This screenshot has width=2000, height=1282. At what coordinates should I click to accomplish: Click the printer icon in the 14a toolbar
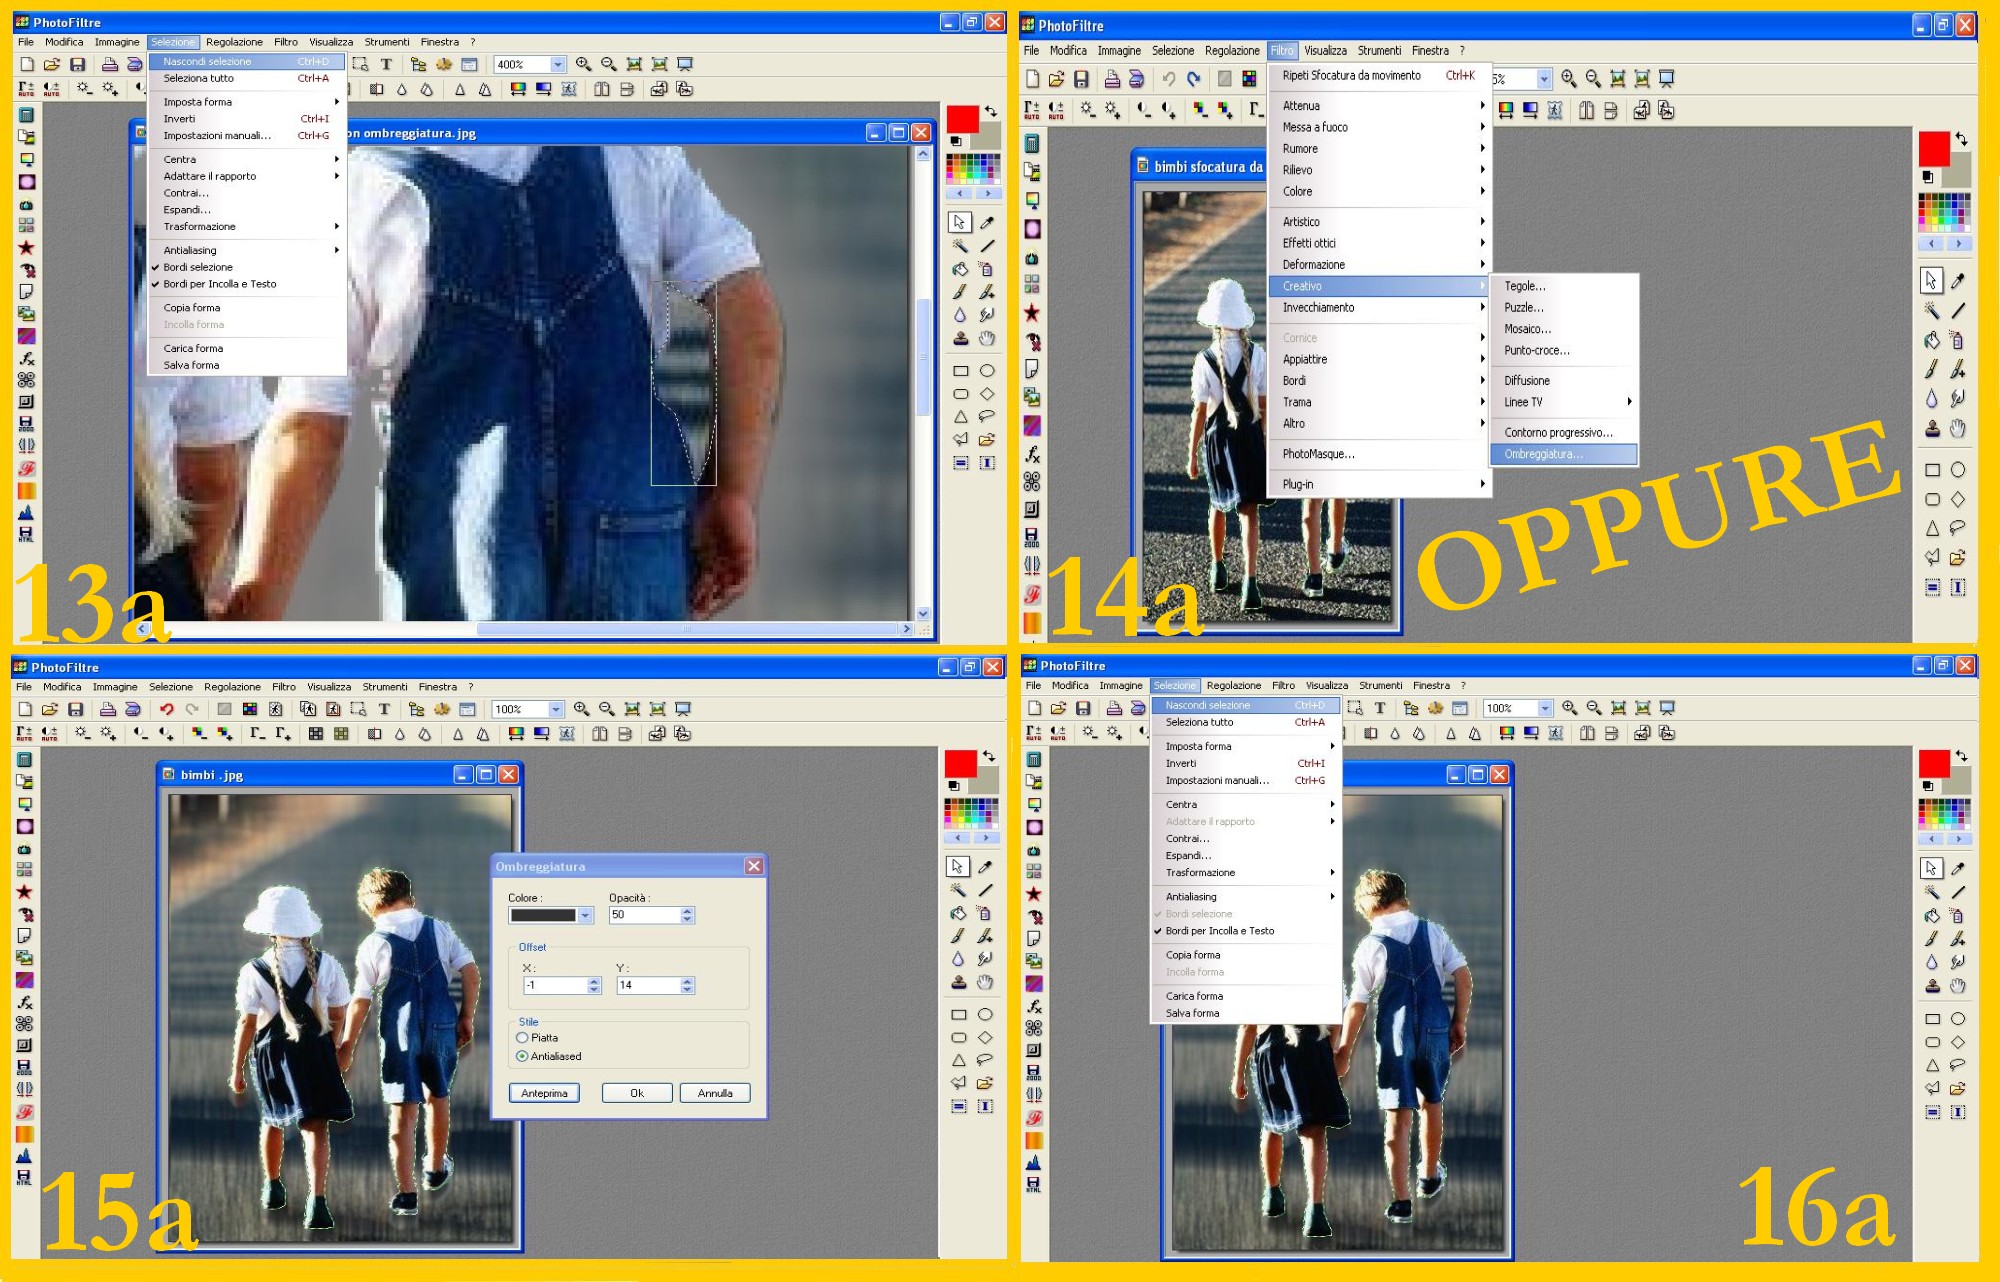1111,79
